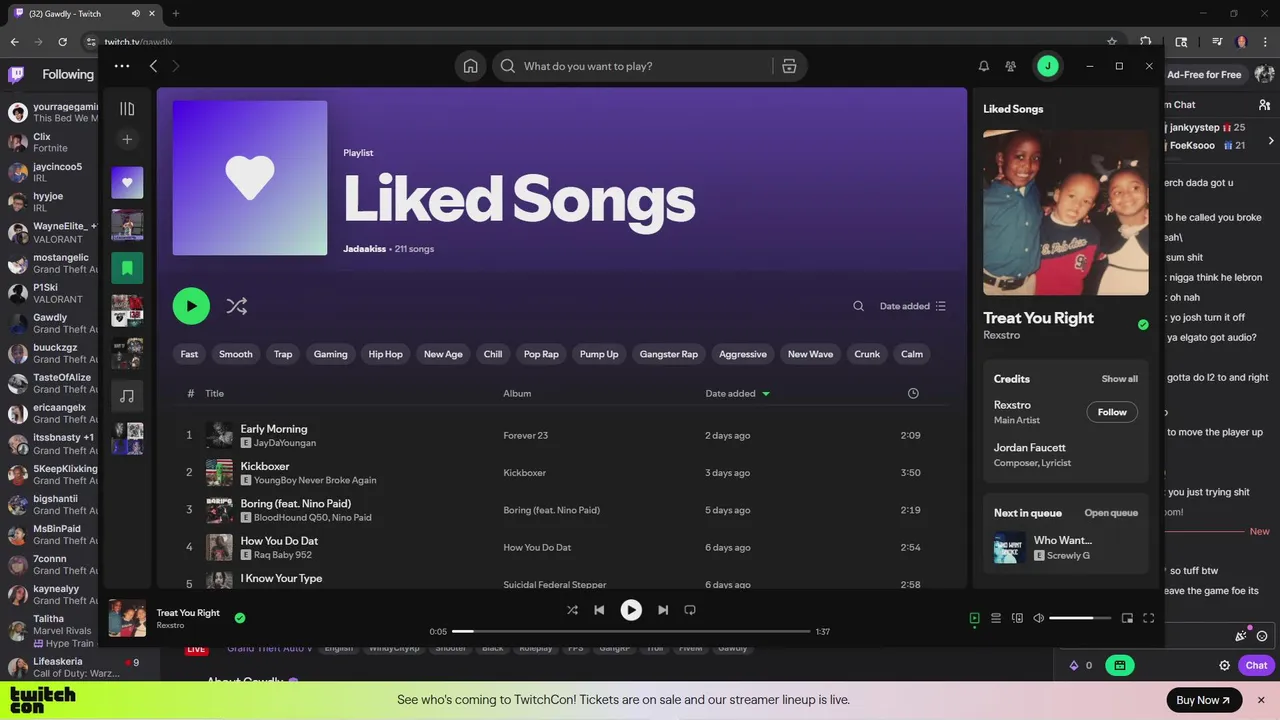1280x720 pixels.
Task: Open music note playlist in sidebar
Action: coord(127,396)
